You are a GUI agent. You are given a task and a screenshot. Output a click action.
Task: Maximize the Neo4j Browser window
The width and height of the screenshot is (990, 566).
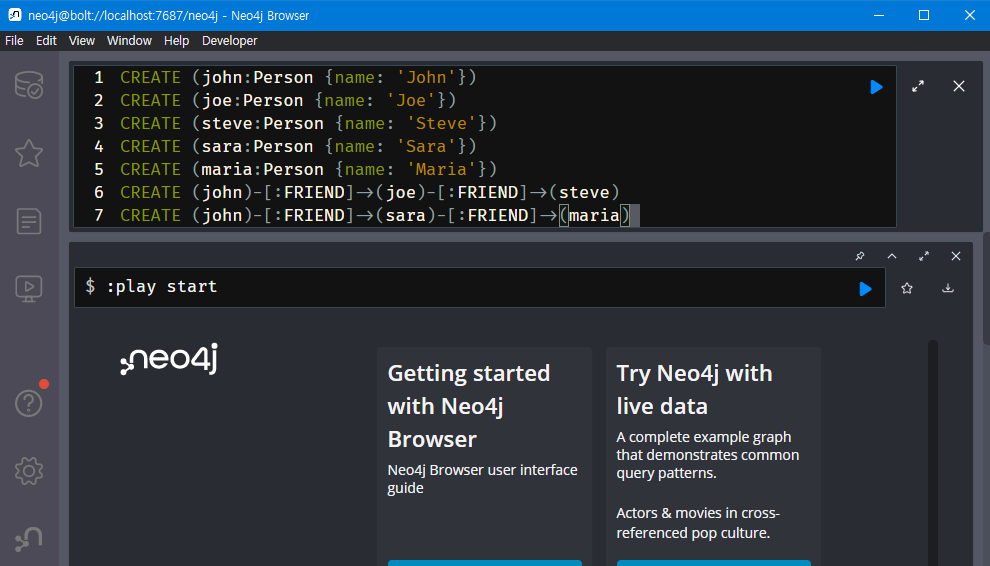[924, 15]
